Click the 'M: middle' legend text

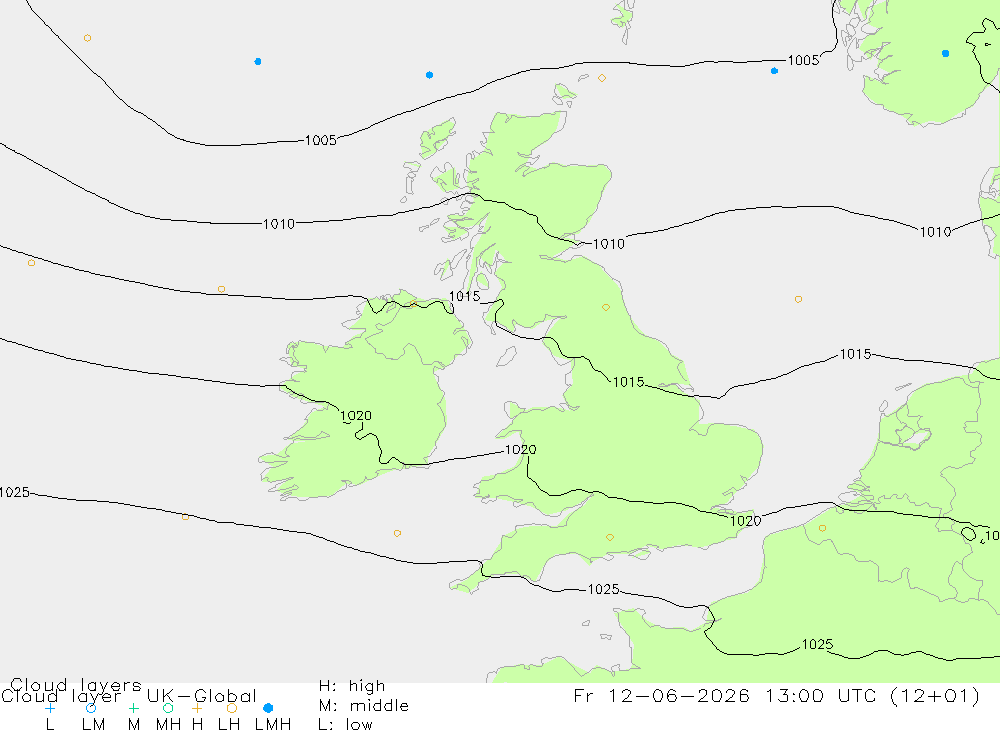pos(364,706)
